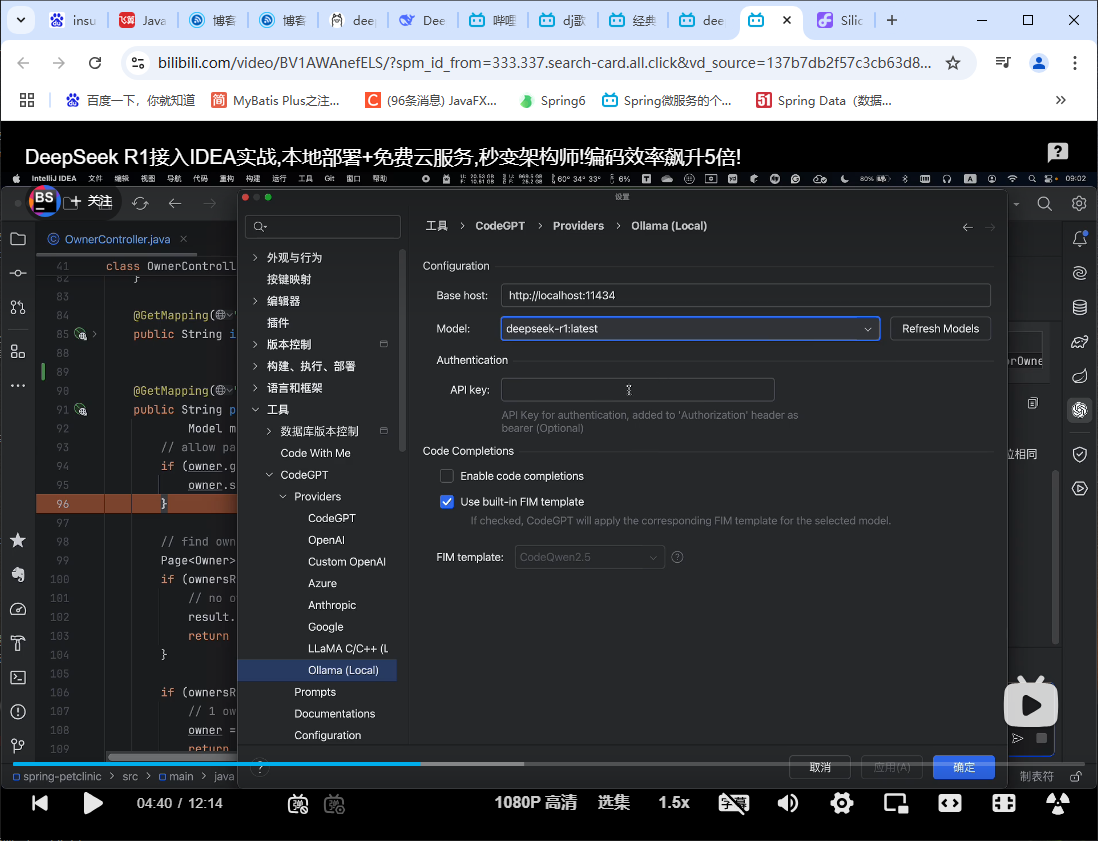The width and height of the screenshot is (1098, 841).
Task: Click the large Bilibili play overlay button
Action: pos(1031,702)
